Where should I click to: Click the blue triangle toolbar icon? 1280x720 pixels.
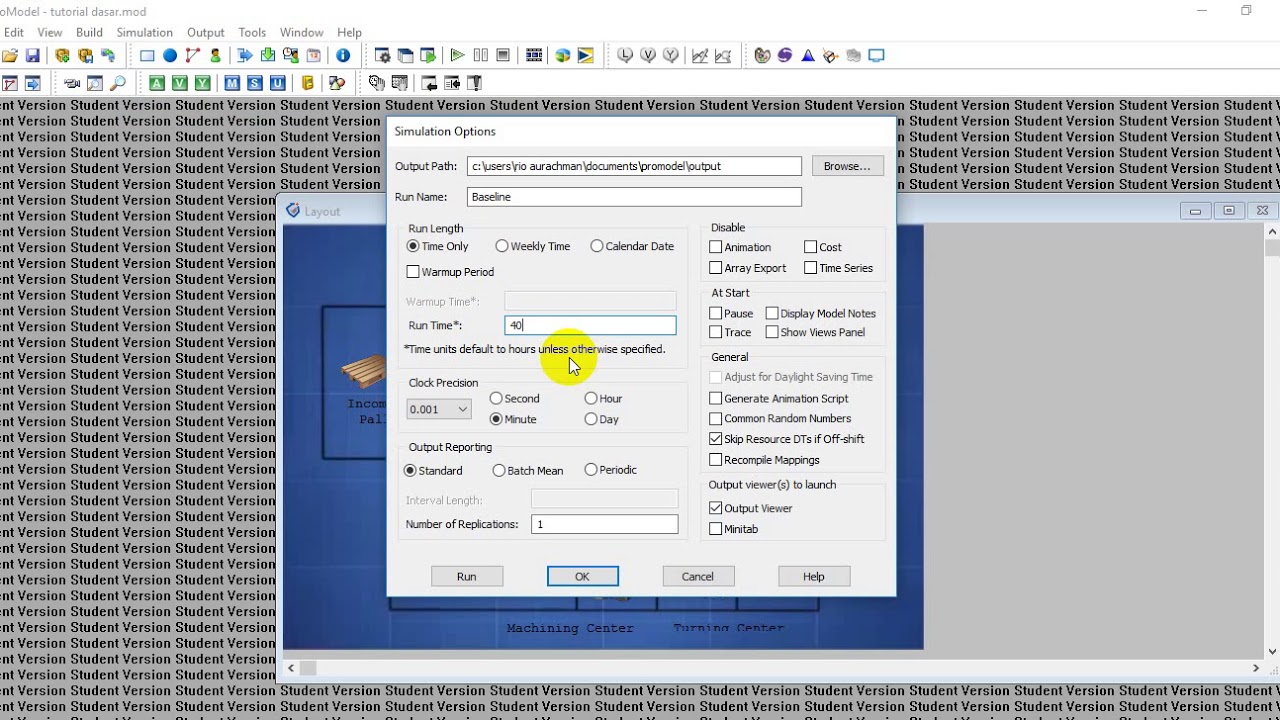[x=808, y=56]
